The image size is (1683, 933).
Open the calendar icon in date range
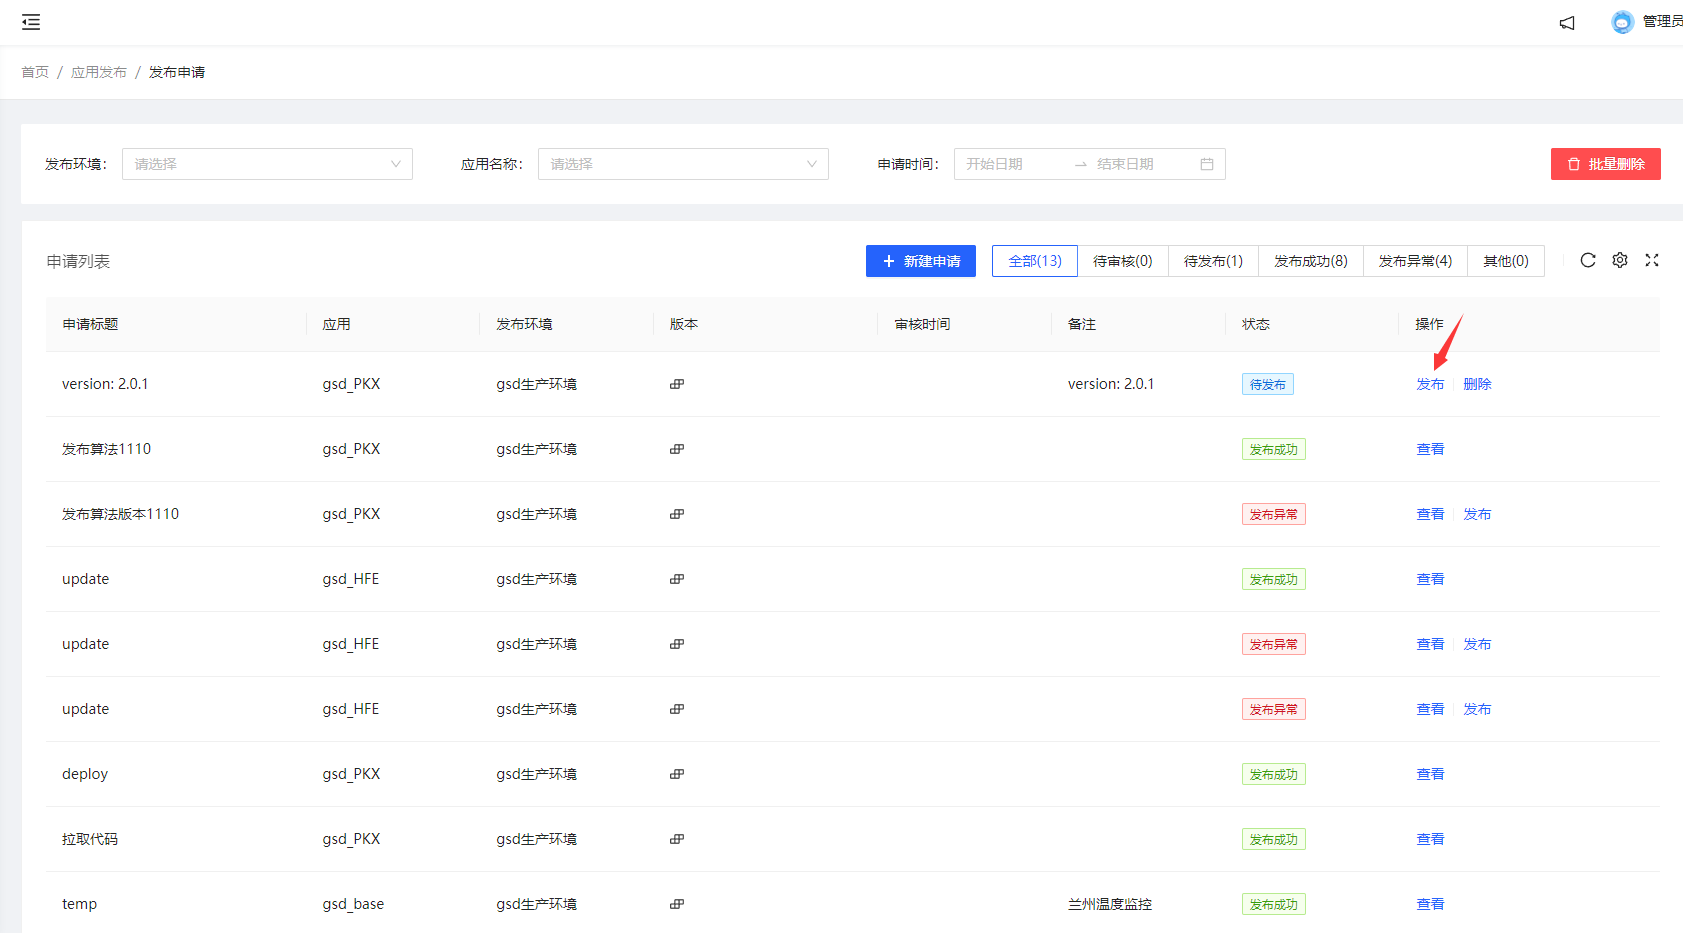click(1207, 164)
